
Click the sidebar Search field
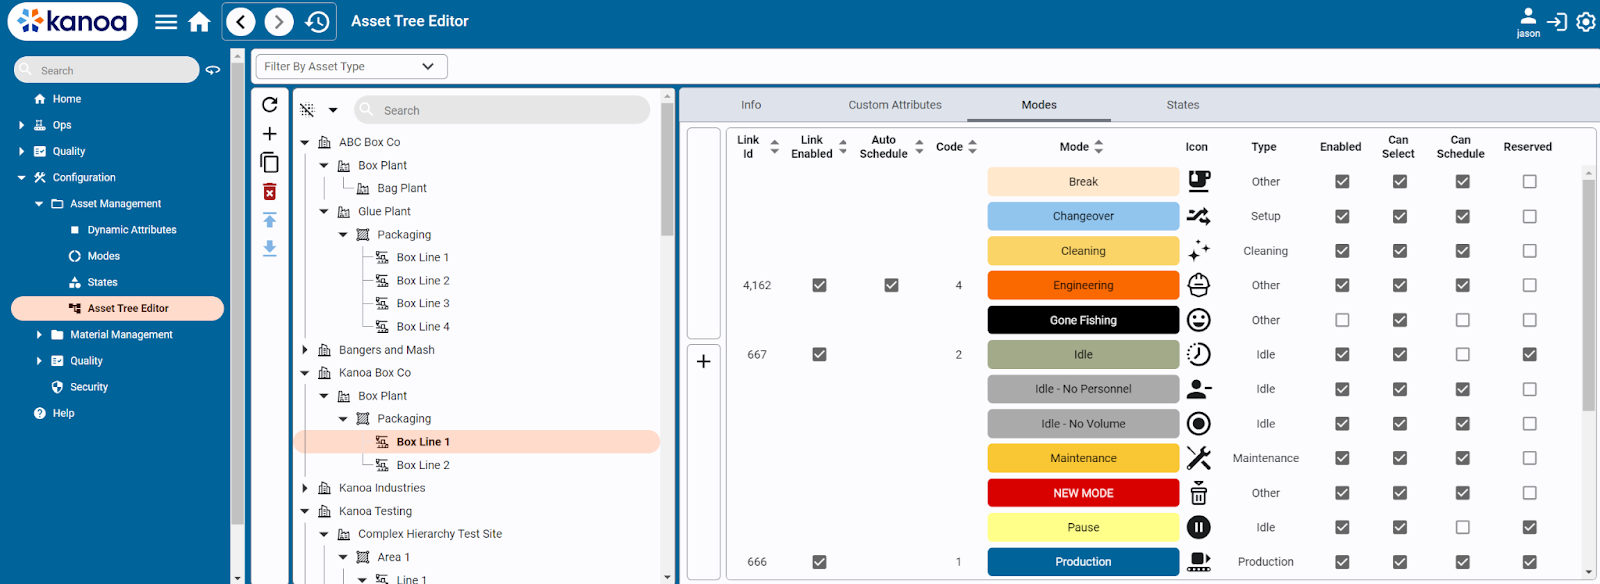107,70
